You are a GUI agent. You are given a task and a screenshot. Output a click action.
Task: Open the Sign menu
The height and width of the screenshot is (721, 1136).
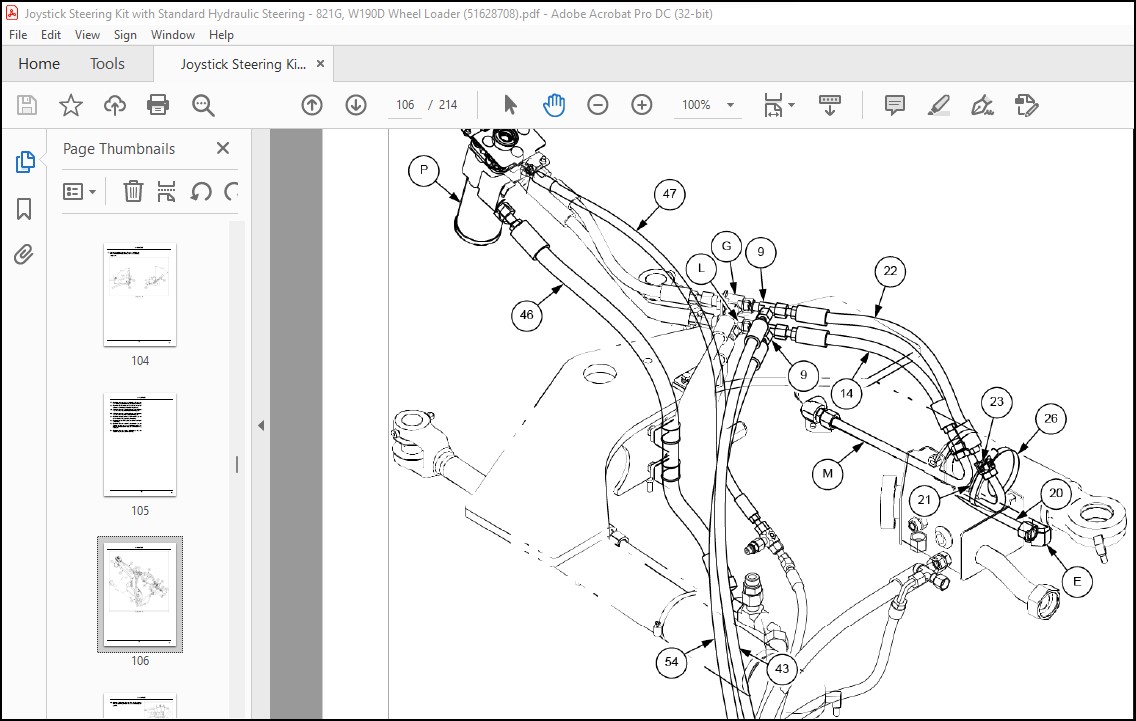(x=125, y=35)
